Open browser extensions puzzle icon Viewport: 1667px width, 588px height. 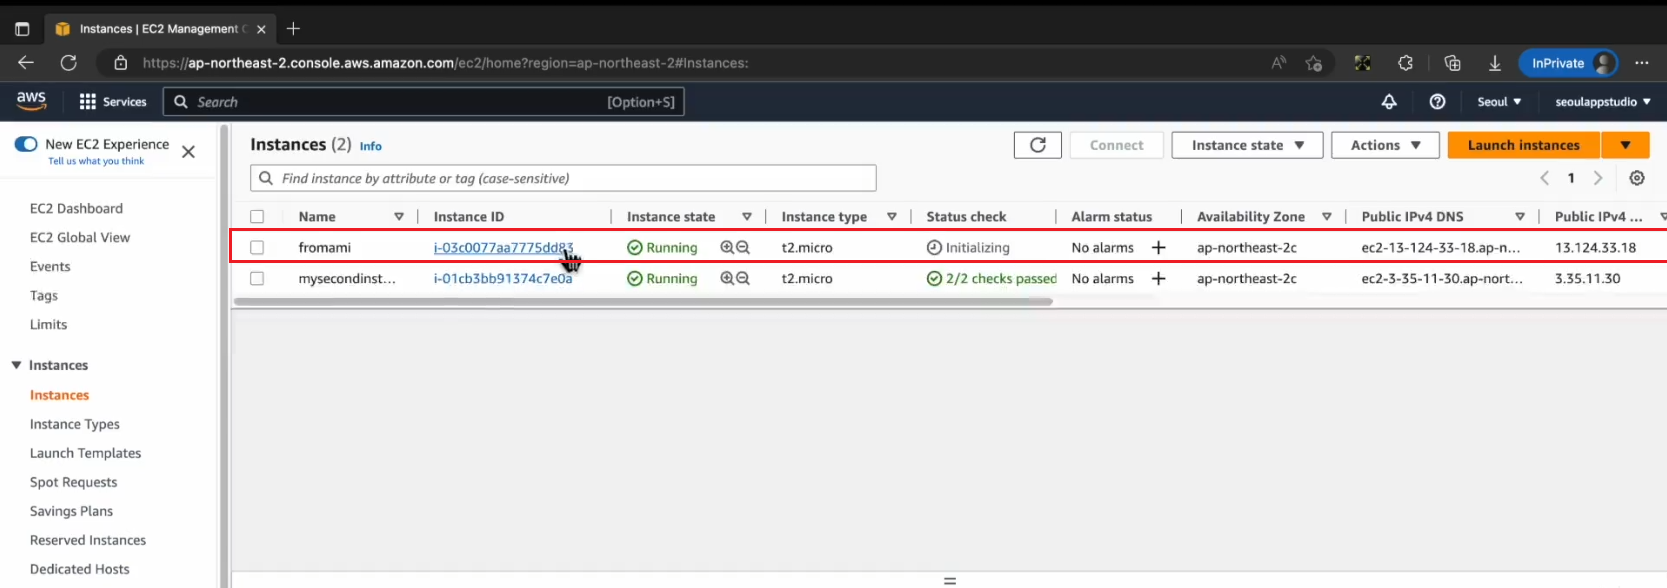(x=1405, y=63)
